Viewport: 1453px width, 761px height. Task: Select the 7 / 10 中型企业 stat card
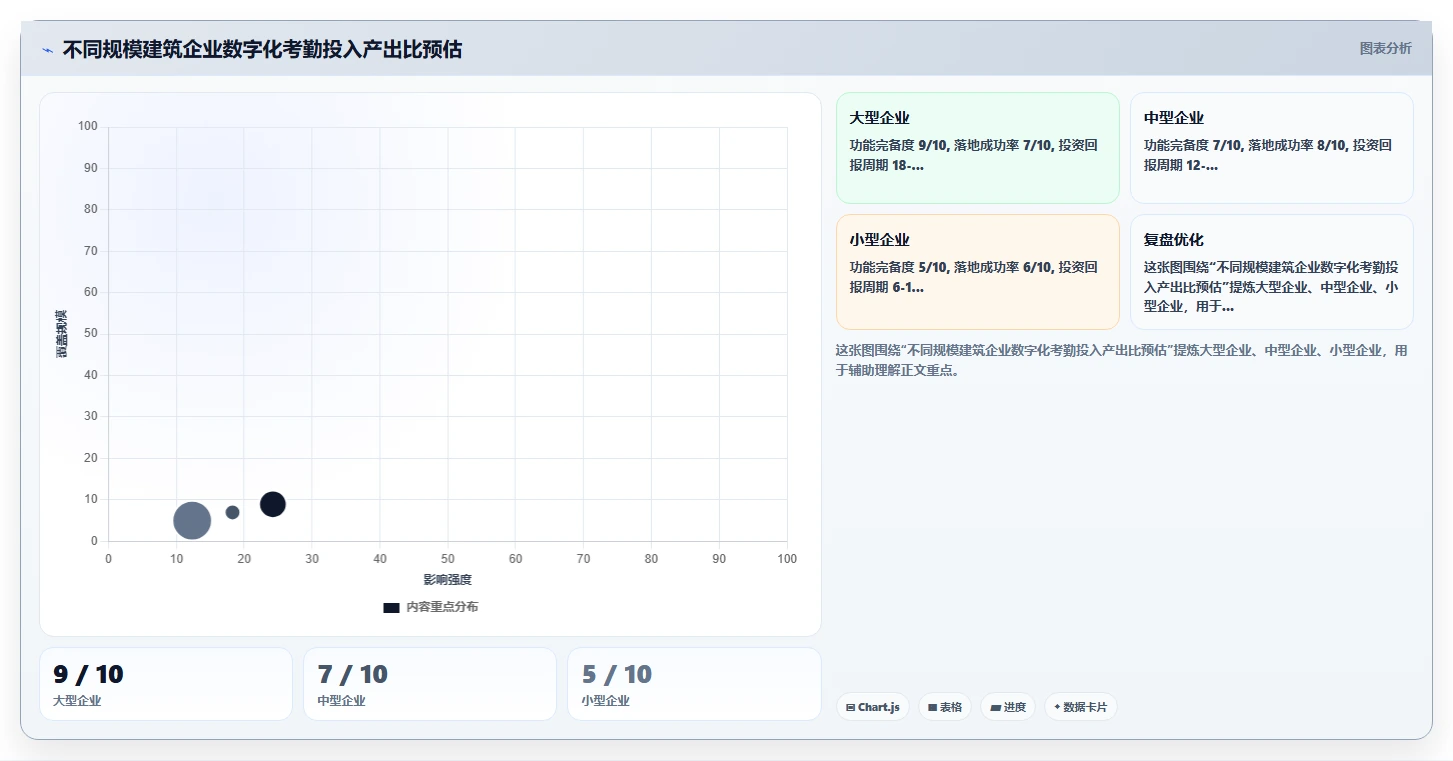coord(430,684)
